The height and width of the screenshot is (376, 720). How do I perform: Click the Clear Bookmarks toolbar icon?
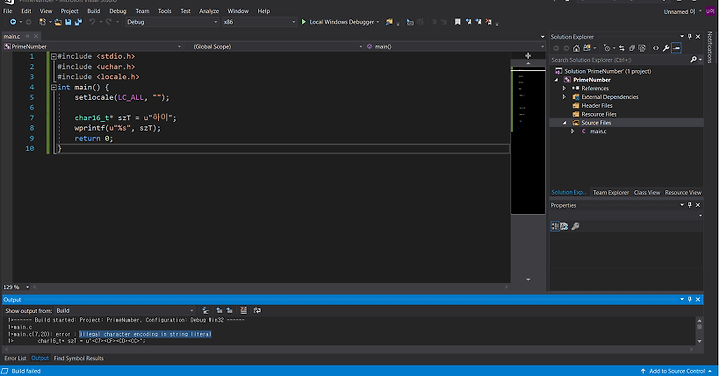coord(489,22)
